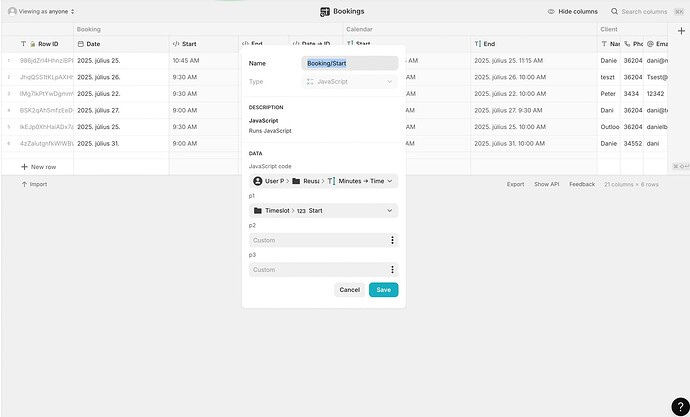Click the Search columns field
The height and width of the screenshot is (417, 690).
(x=644, y=12)
